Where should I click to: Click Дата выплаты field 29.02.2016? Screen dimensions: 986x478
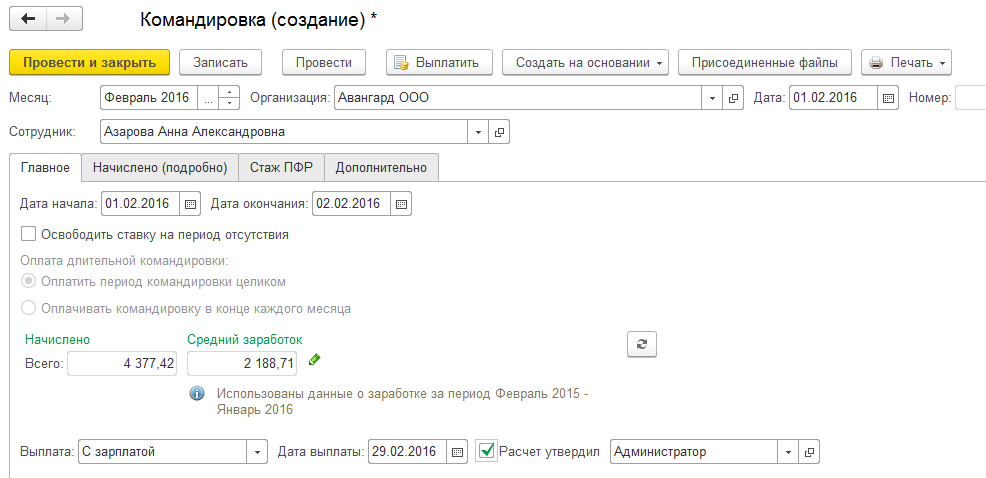tap(407, 452)
